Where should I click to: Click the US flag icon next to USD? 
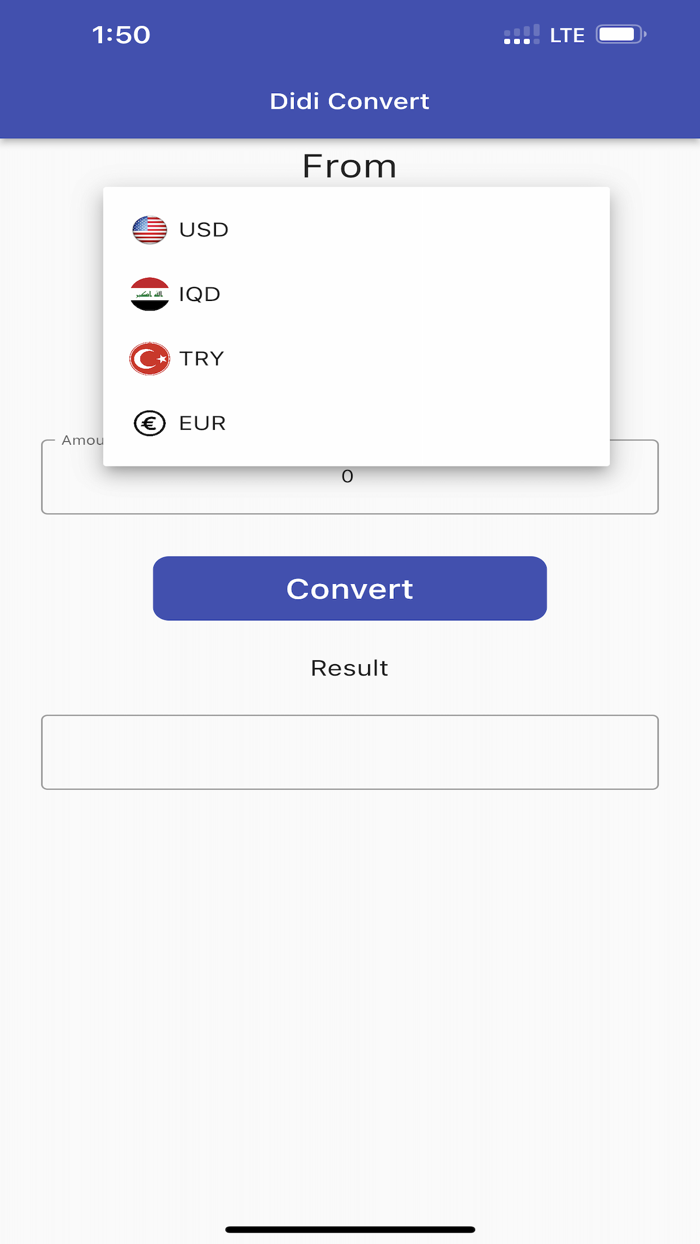pos(149,229)
